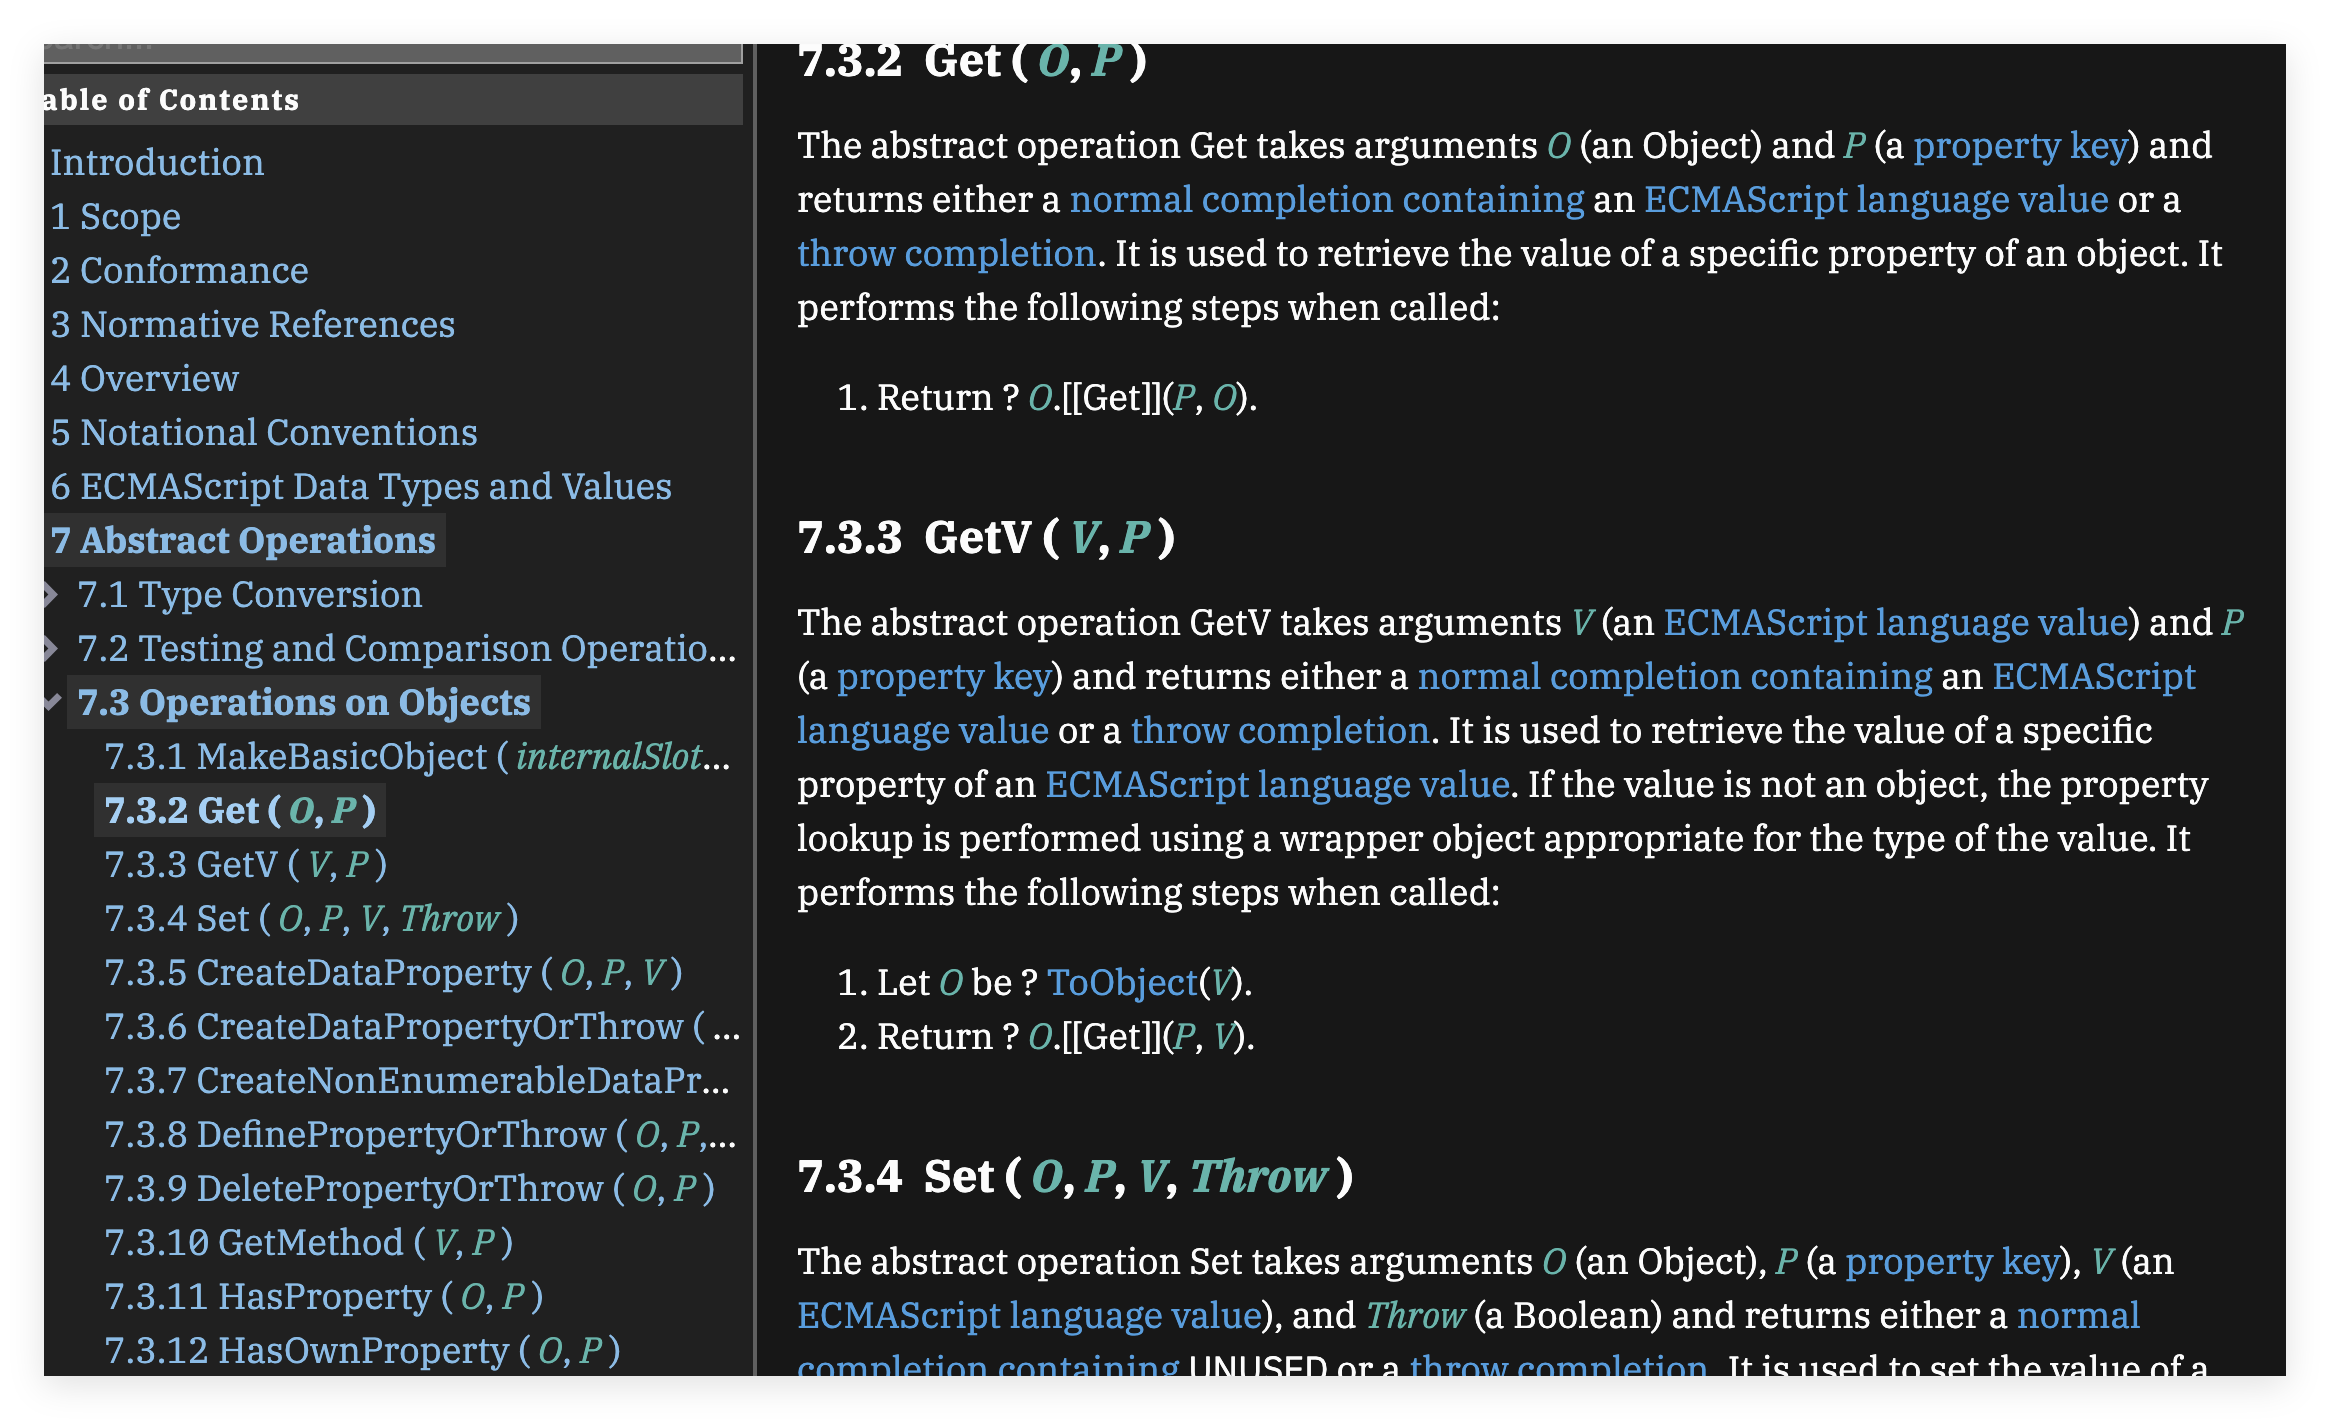Open 'throw completion' link under Get section

[945, 254]
